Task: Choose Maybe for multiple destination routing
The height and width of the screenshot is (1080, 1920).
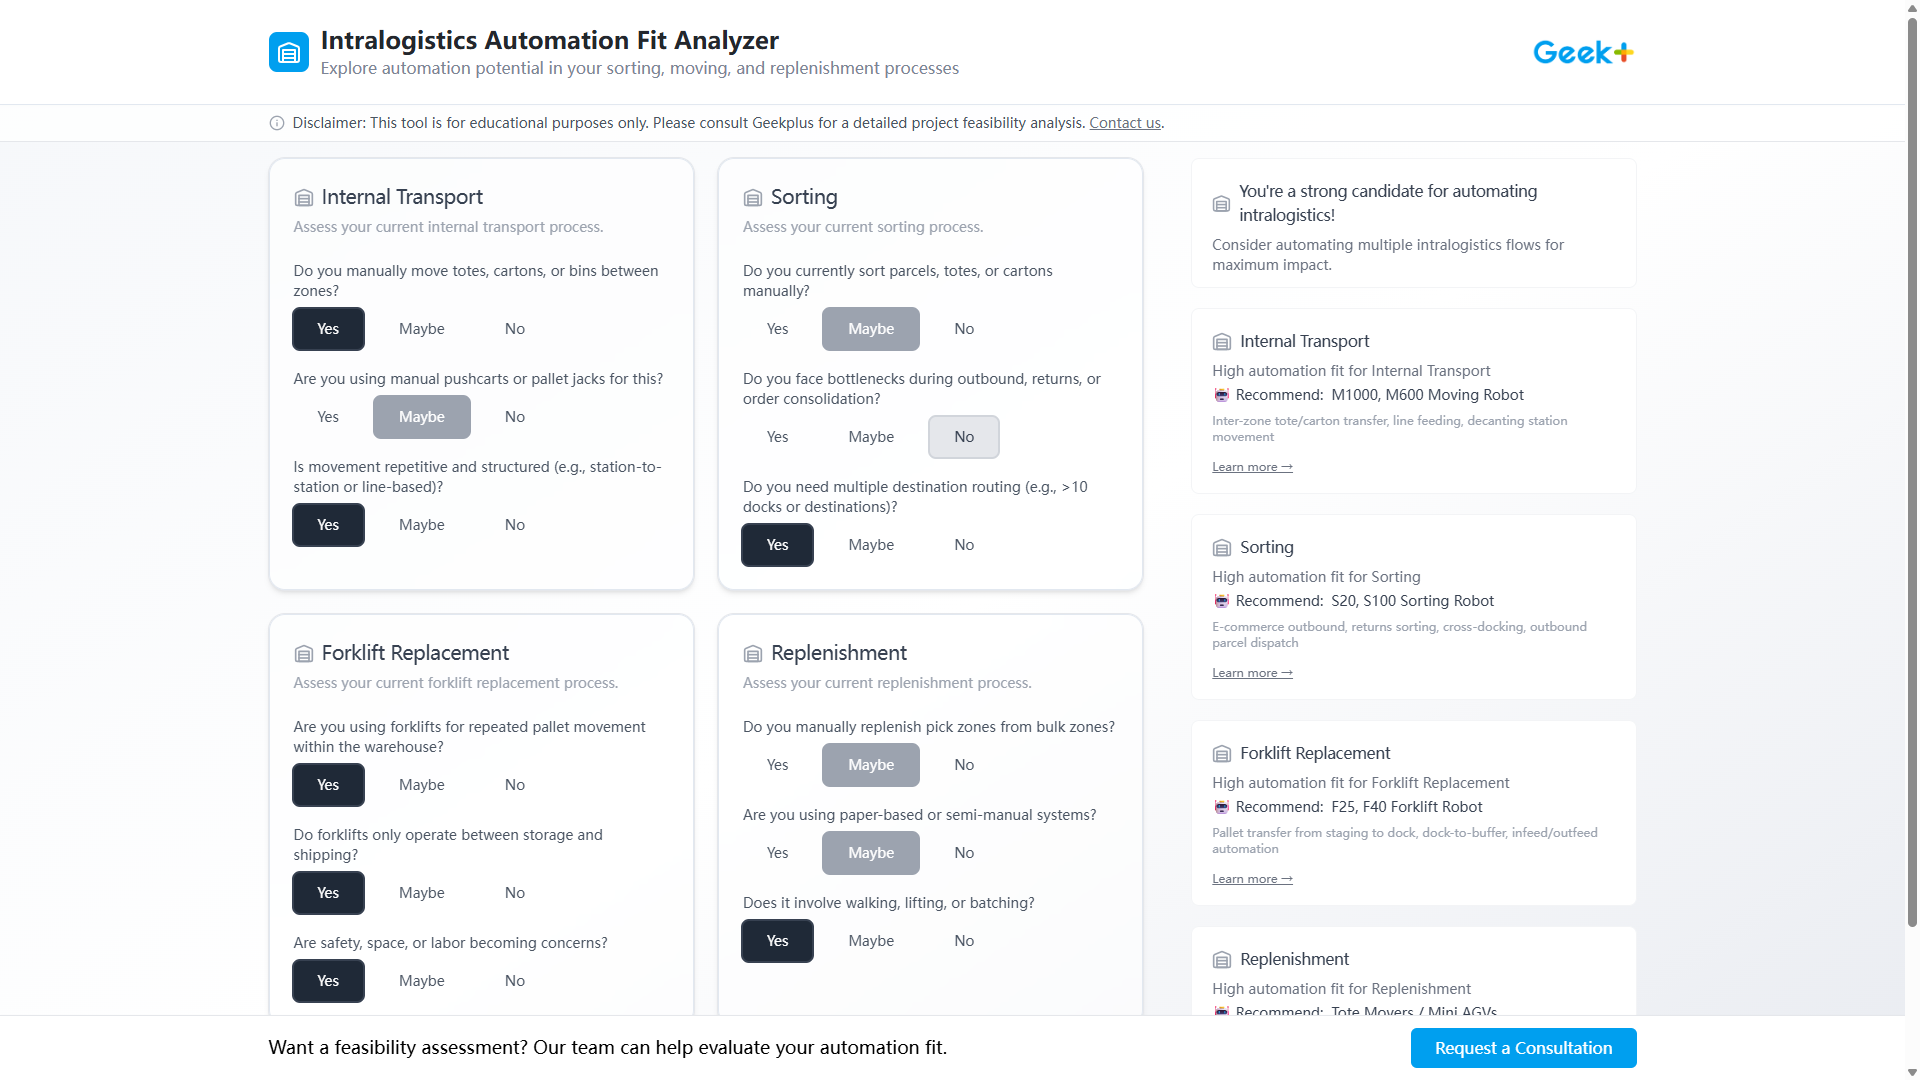Action: pyautogui.click(x=870, y=544)
